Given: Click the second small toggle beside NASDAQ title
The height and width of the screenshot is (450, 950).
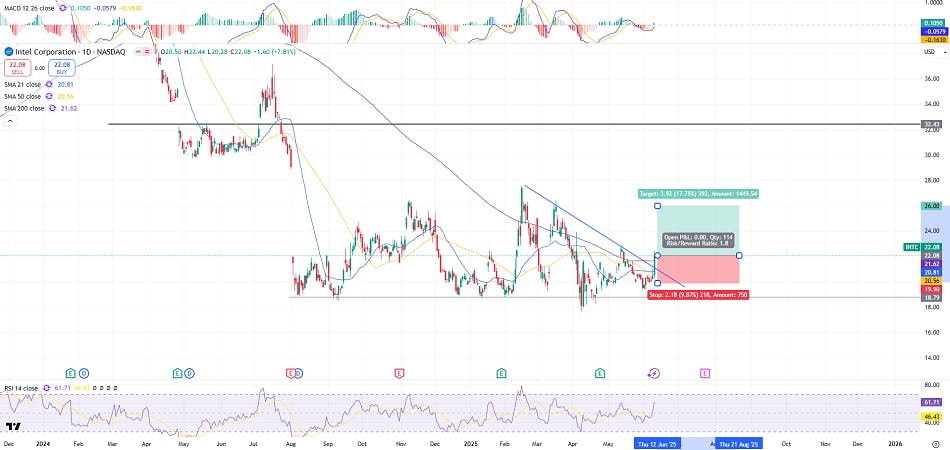Looking at the screenshot, I should coord(147,52).
